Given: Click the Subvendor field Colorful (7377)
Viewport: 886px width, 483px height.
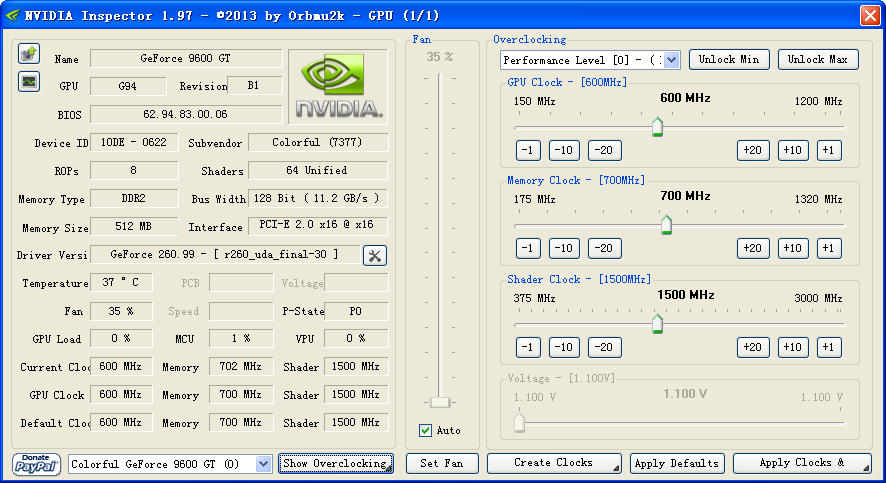Looking at the screenshot, I should pyautogui.click(x=318, y=142).
